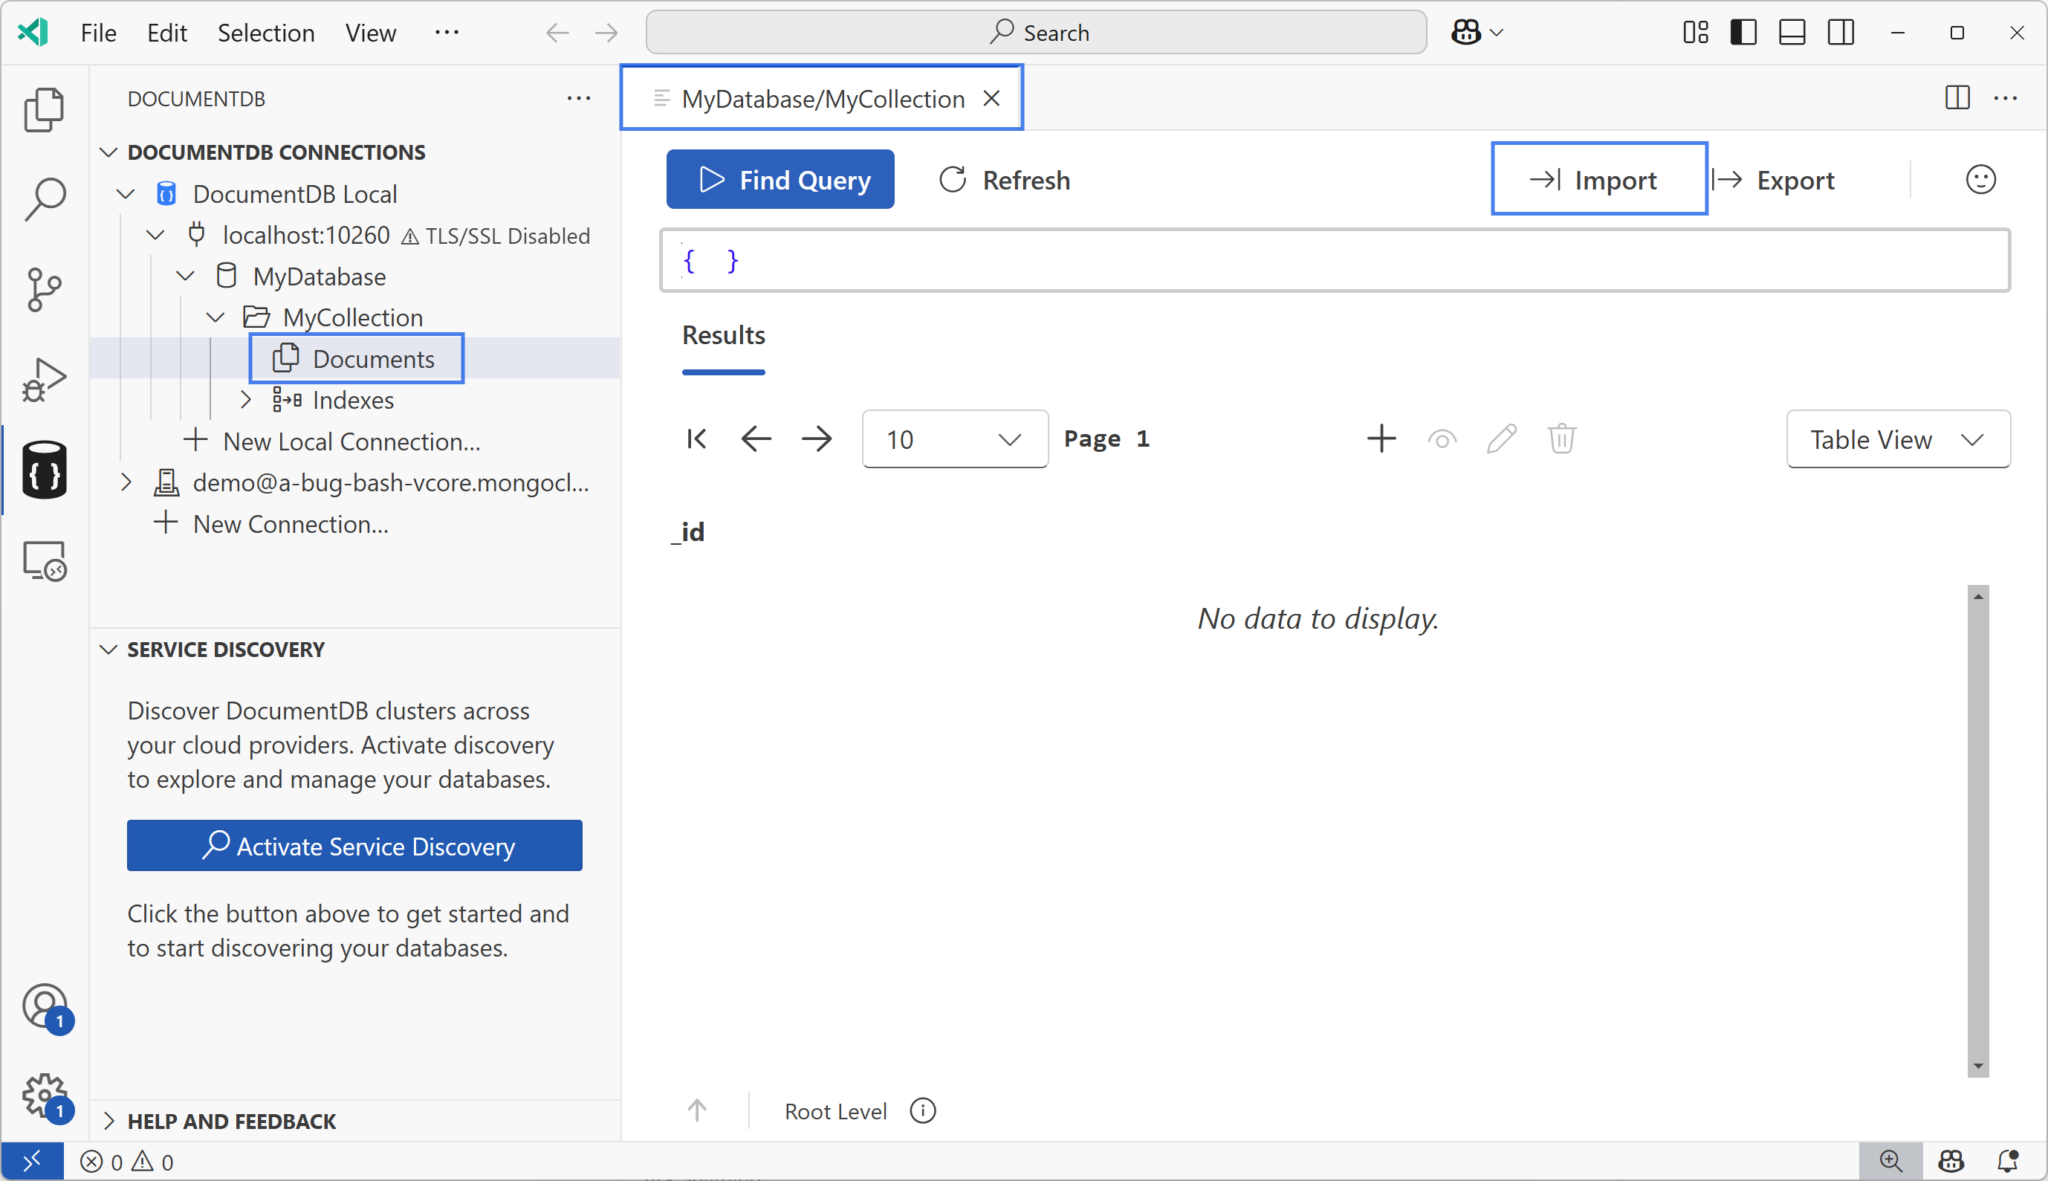The height and width of the screenshot is (1181, 2048).
Task: Open notifications bell in the status bar
Action: click(x=2008, y=1161)
